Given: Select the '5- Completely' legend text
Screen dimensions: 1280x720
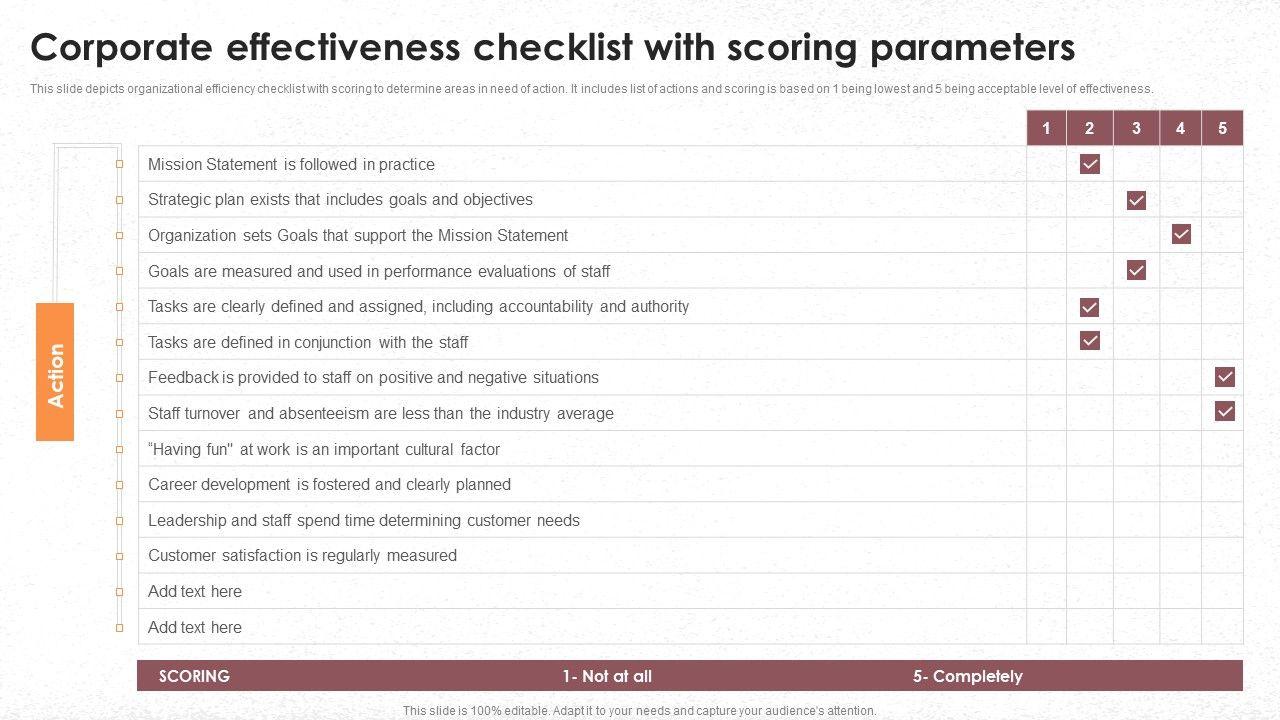Looking at the screenshot, I should point(967,676).
